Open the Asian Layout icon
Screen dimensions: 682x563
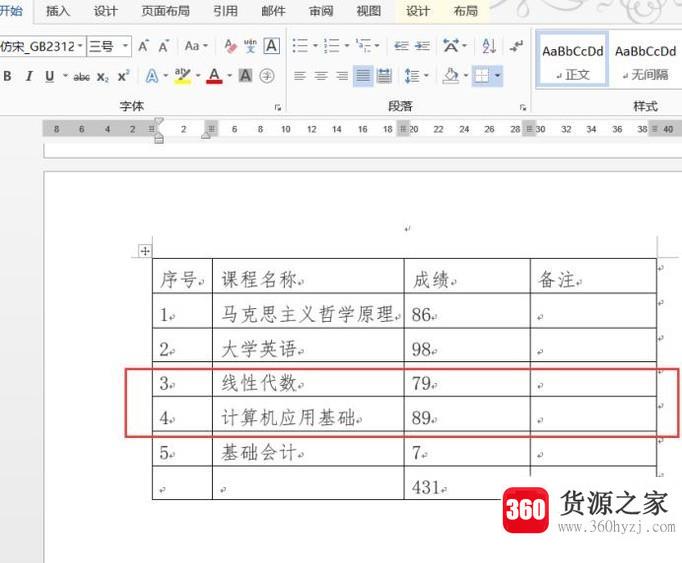[x=451, y=45]
